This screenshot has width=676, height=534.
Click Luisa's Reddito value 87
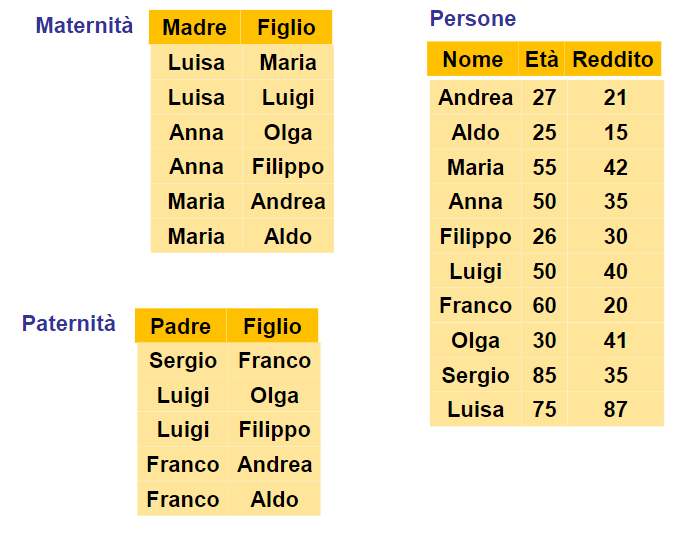(x=615, y=410)
